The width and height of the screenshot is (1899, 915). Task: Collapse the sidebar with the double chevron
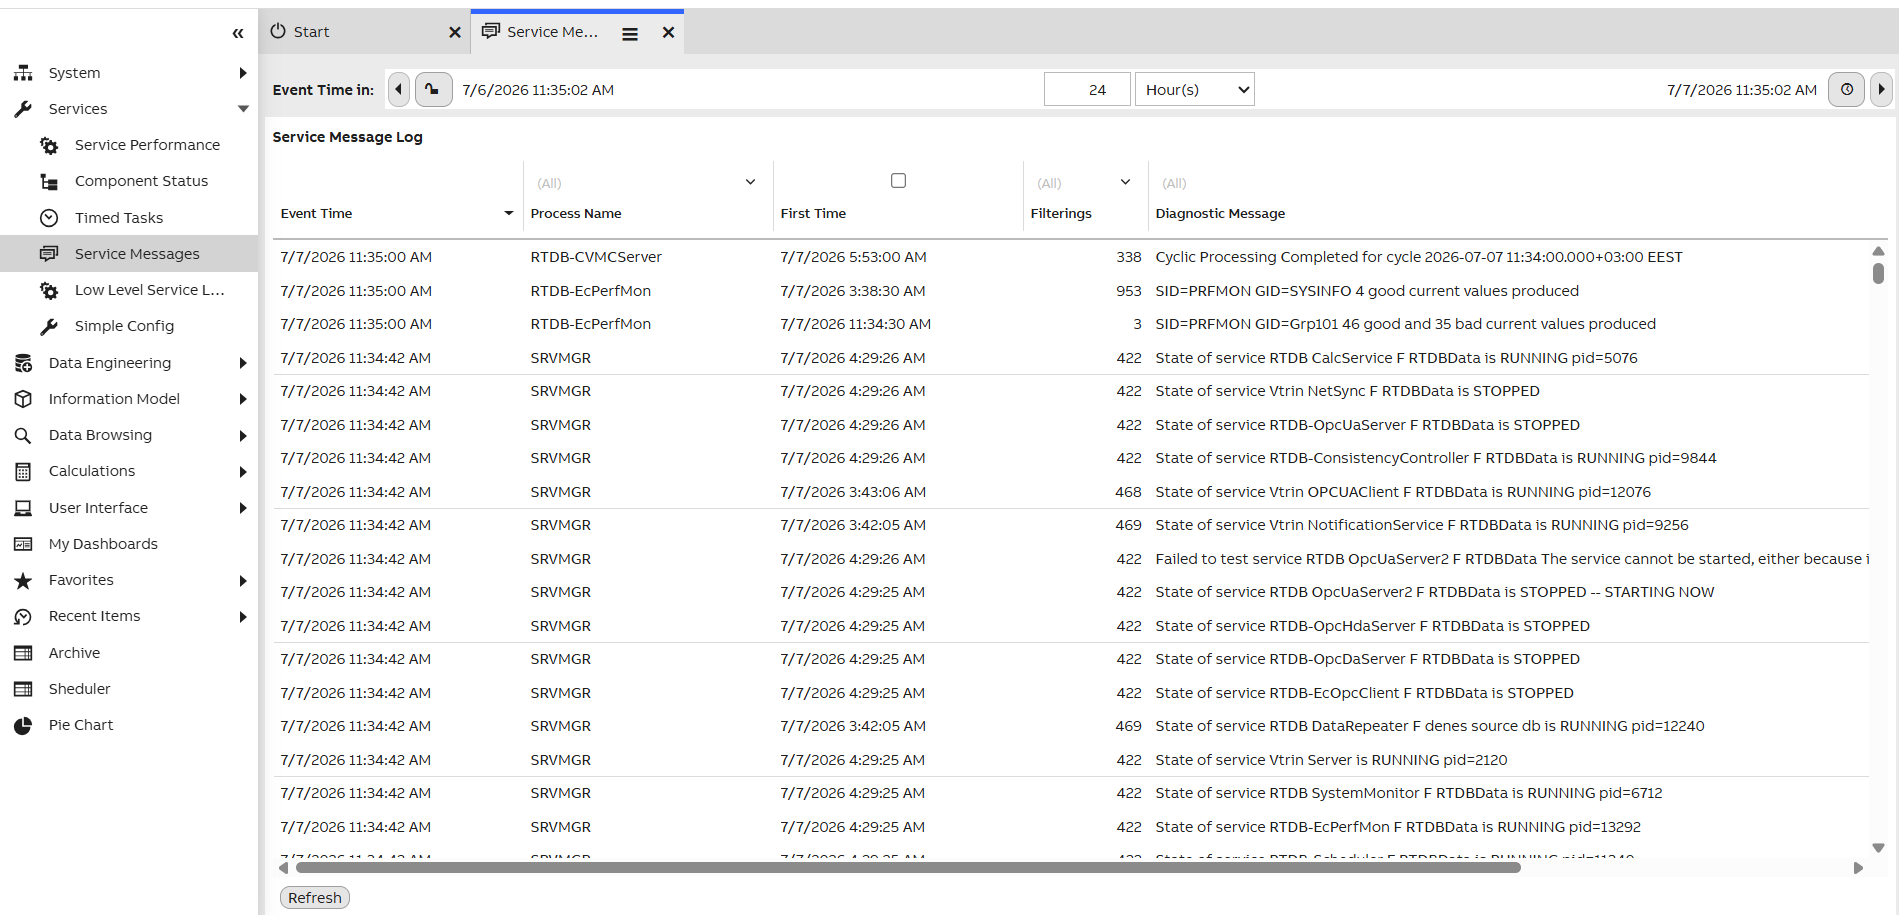[x=238, y=34]
